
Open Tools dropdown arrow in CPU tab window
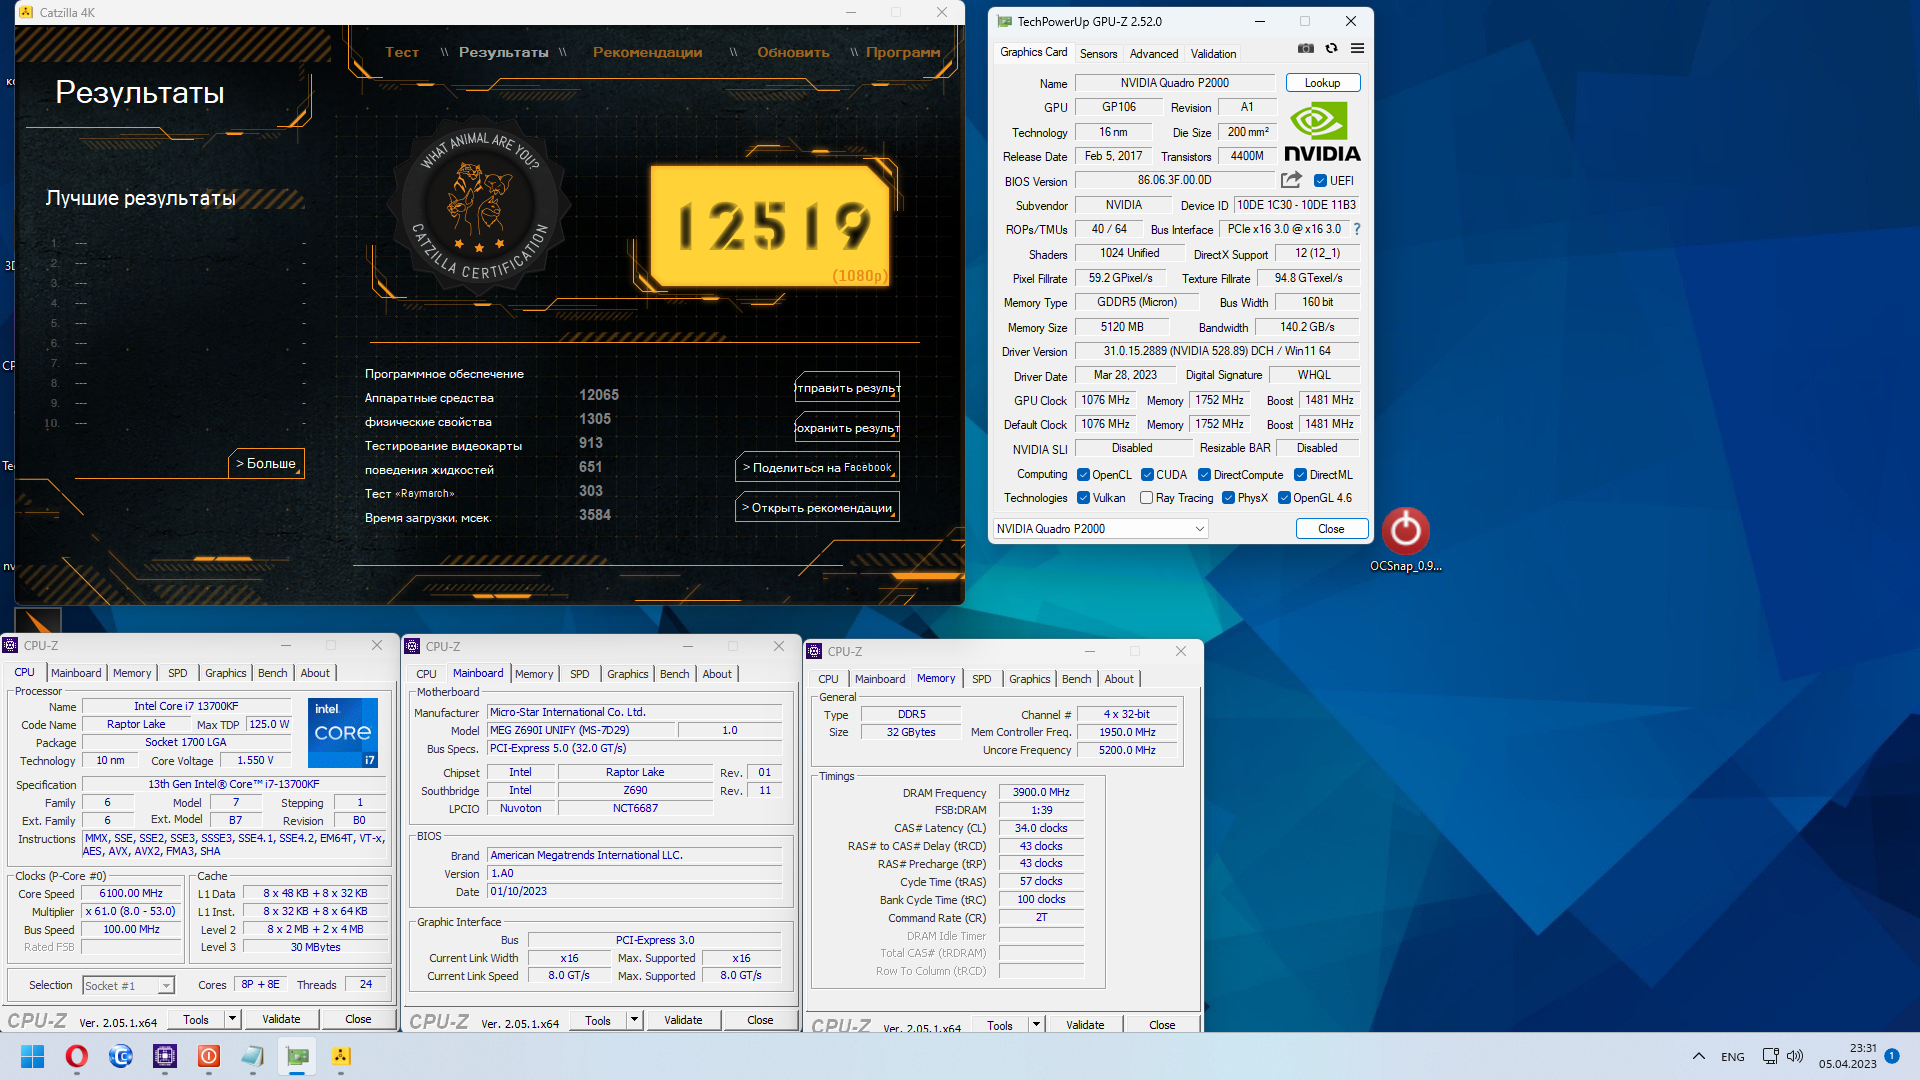(x=232, y=1019)
